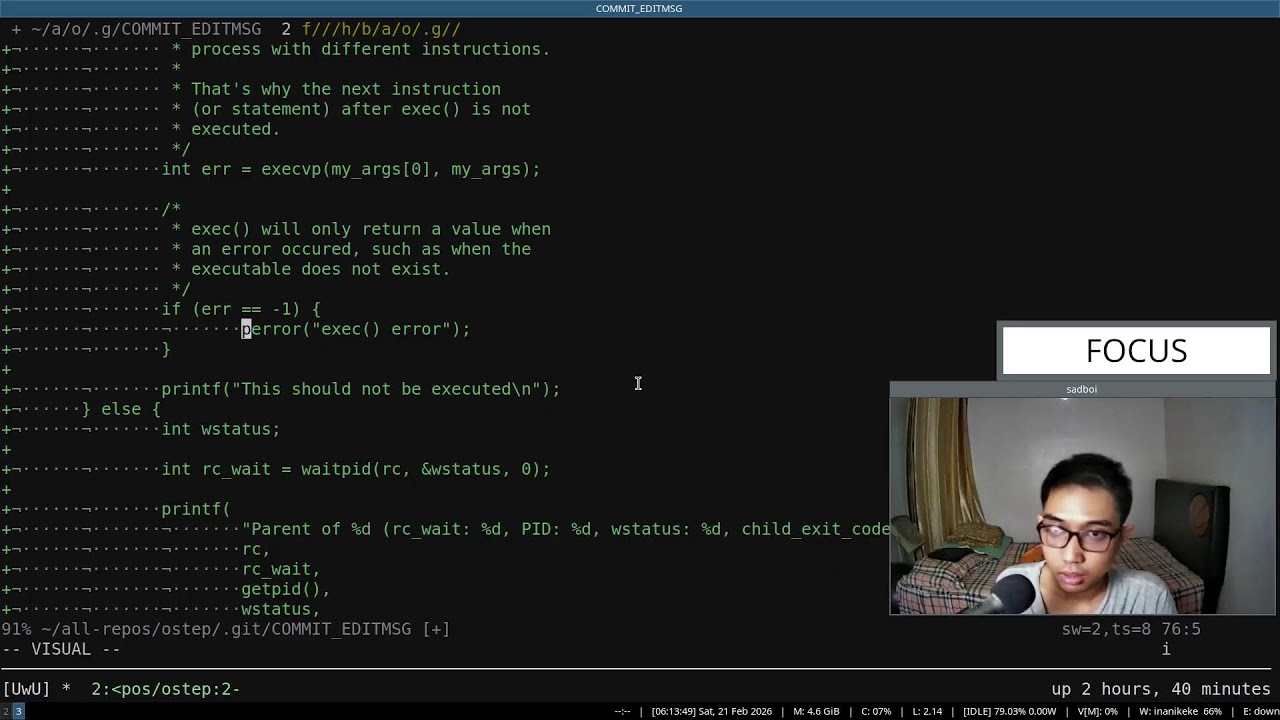Place cursor on 'perror("exec() error");' line

coord(355,329)
